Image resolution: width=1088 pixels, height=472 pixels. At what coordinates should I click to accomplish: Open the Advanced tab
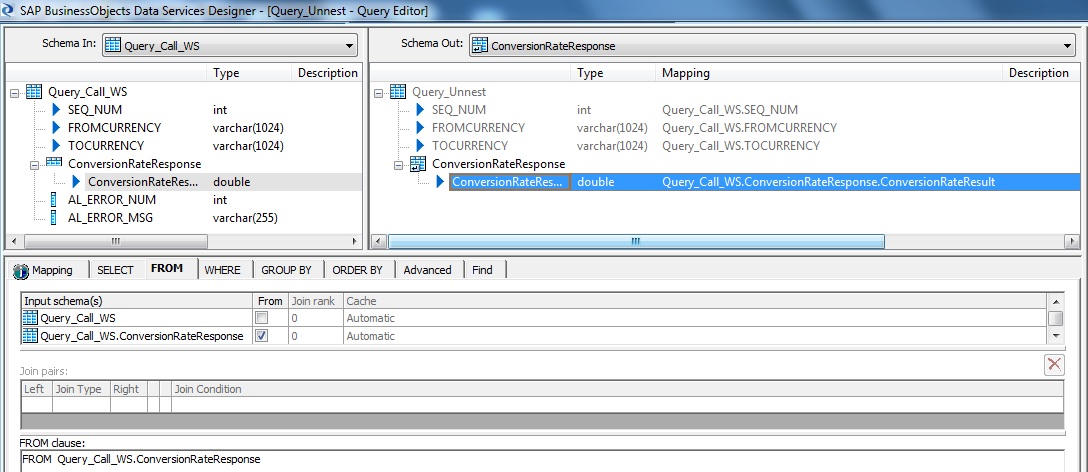point(427,270)
